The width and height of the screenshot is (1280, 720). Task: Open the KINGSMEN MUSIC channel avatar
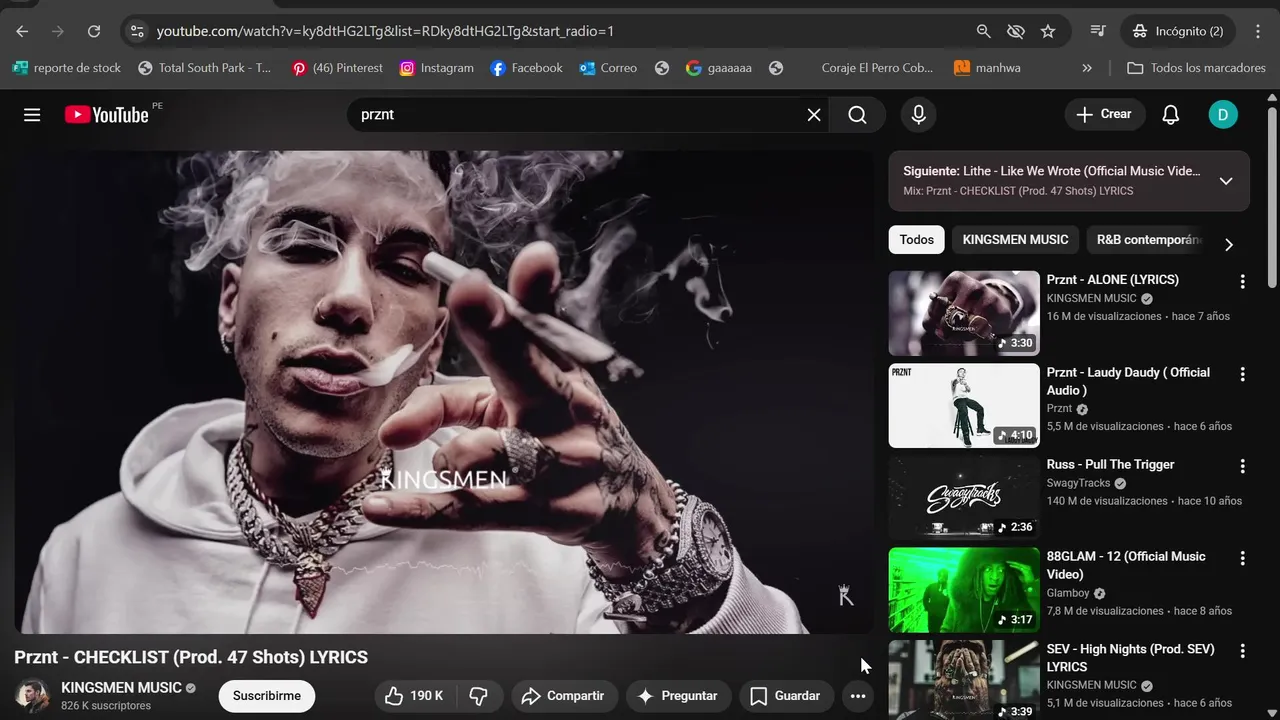coord(32,696)
